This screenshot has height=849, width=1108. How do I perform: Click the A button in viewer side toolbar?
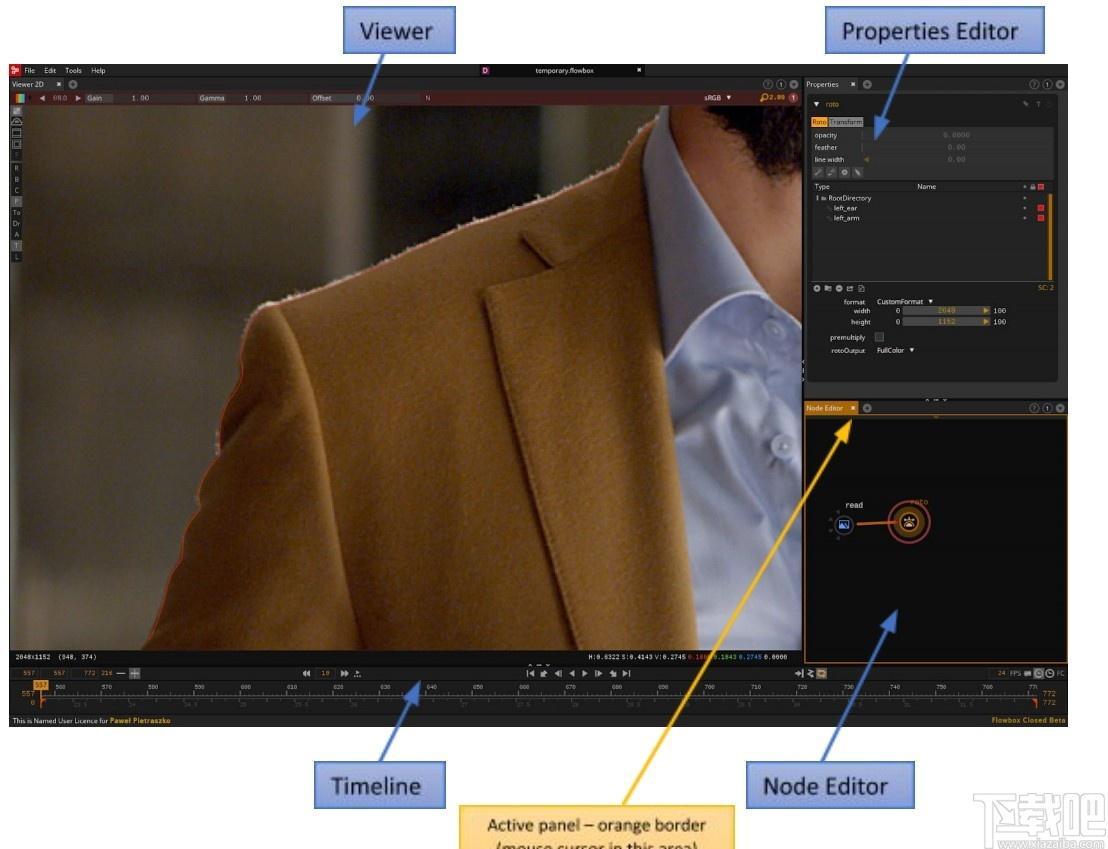coord(17,235)
